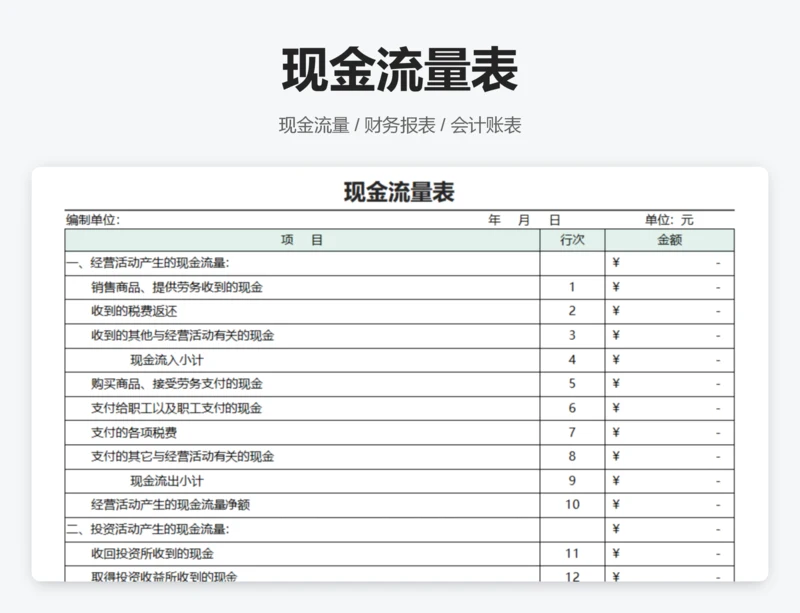The image size is (800, 613).
Task: Select amount cell for 支付给职工以及职工支付的现金
Action: (x=670, y=408)
